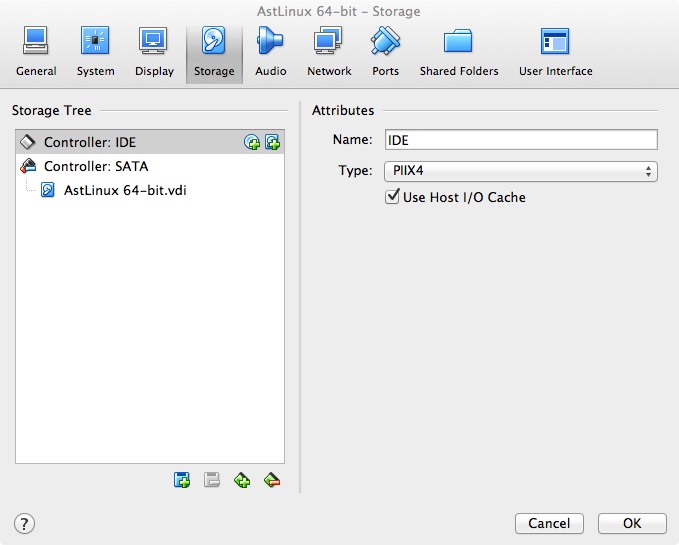Switch to the Display settings tab
679x545 pixels.
pos(154,52)
